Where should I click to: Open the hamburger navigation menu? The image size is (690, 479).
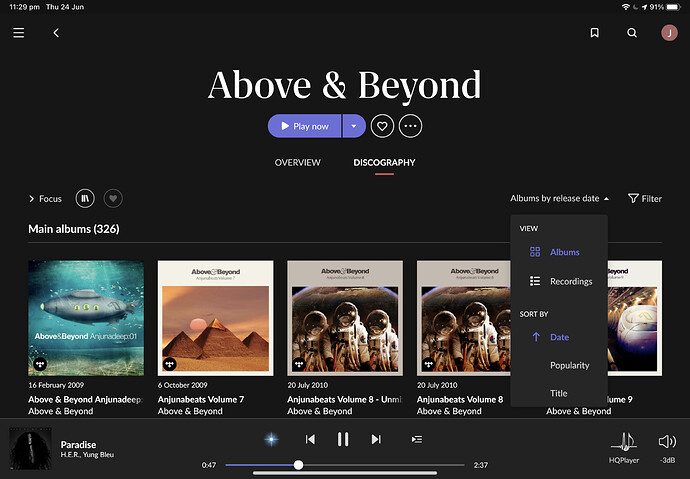click(18, 33)
